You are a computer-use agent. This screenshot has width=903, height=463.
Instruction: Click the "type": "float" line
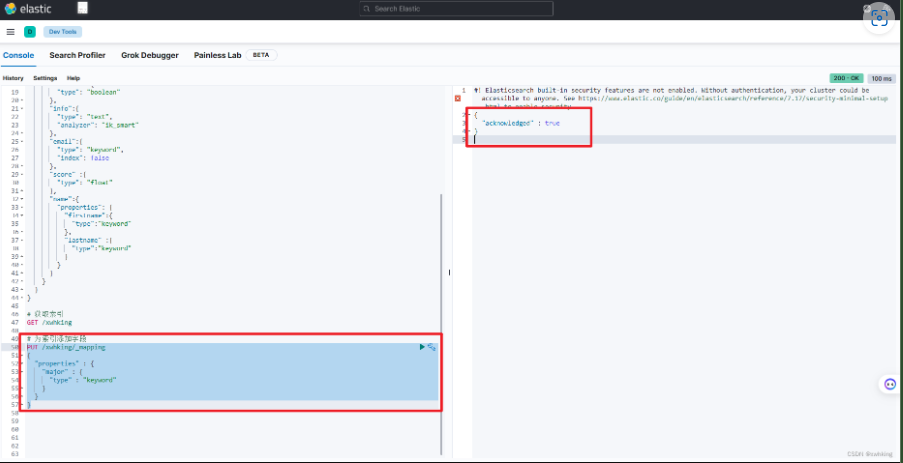(85, 183)
